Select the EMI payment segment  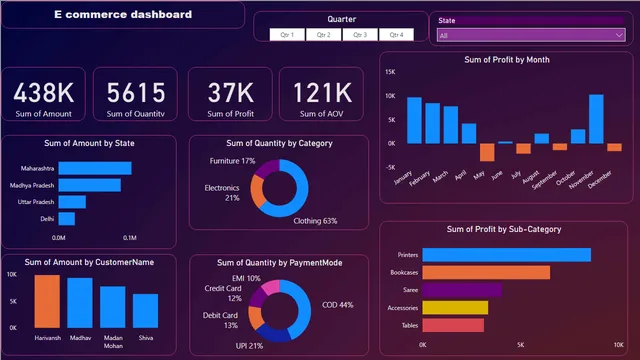270,287
